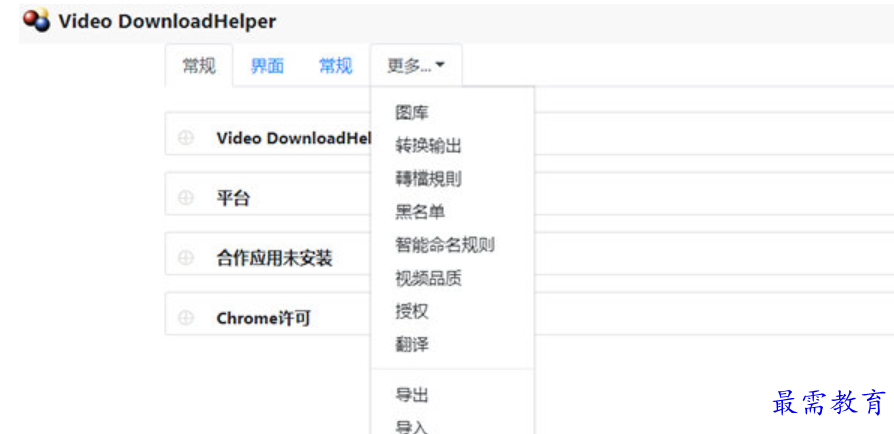
Task: Expand the 平台 section
Action: [185, 198]
